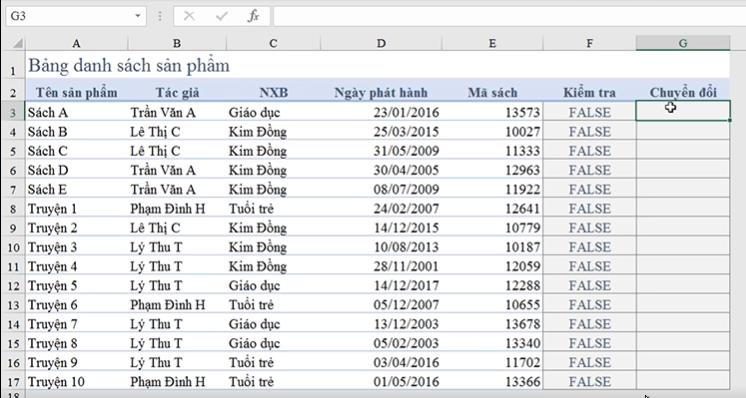The height and width of the screenshot is (398, 746).
Task: Select column F header
Action: [589, 44]
